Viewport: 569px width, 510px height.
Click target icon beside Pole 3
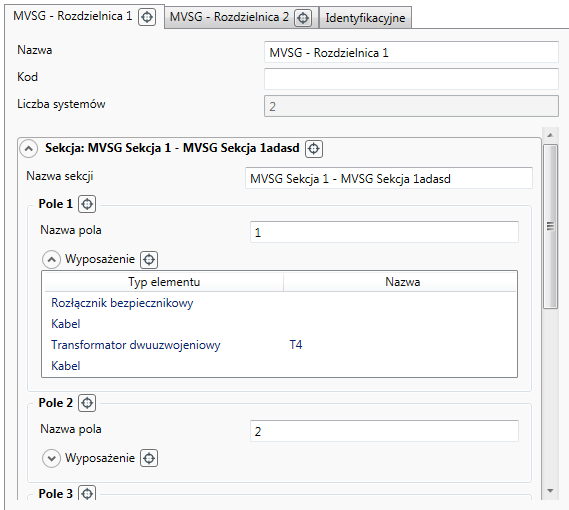click(87, 493)
